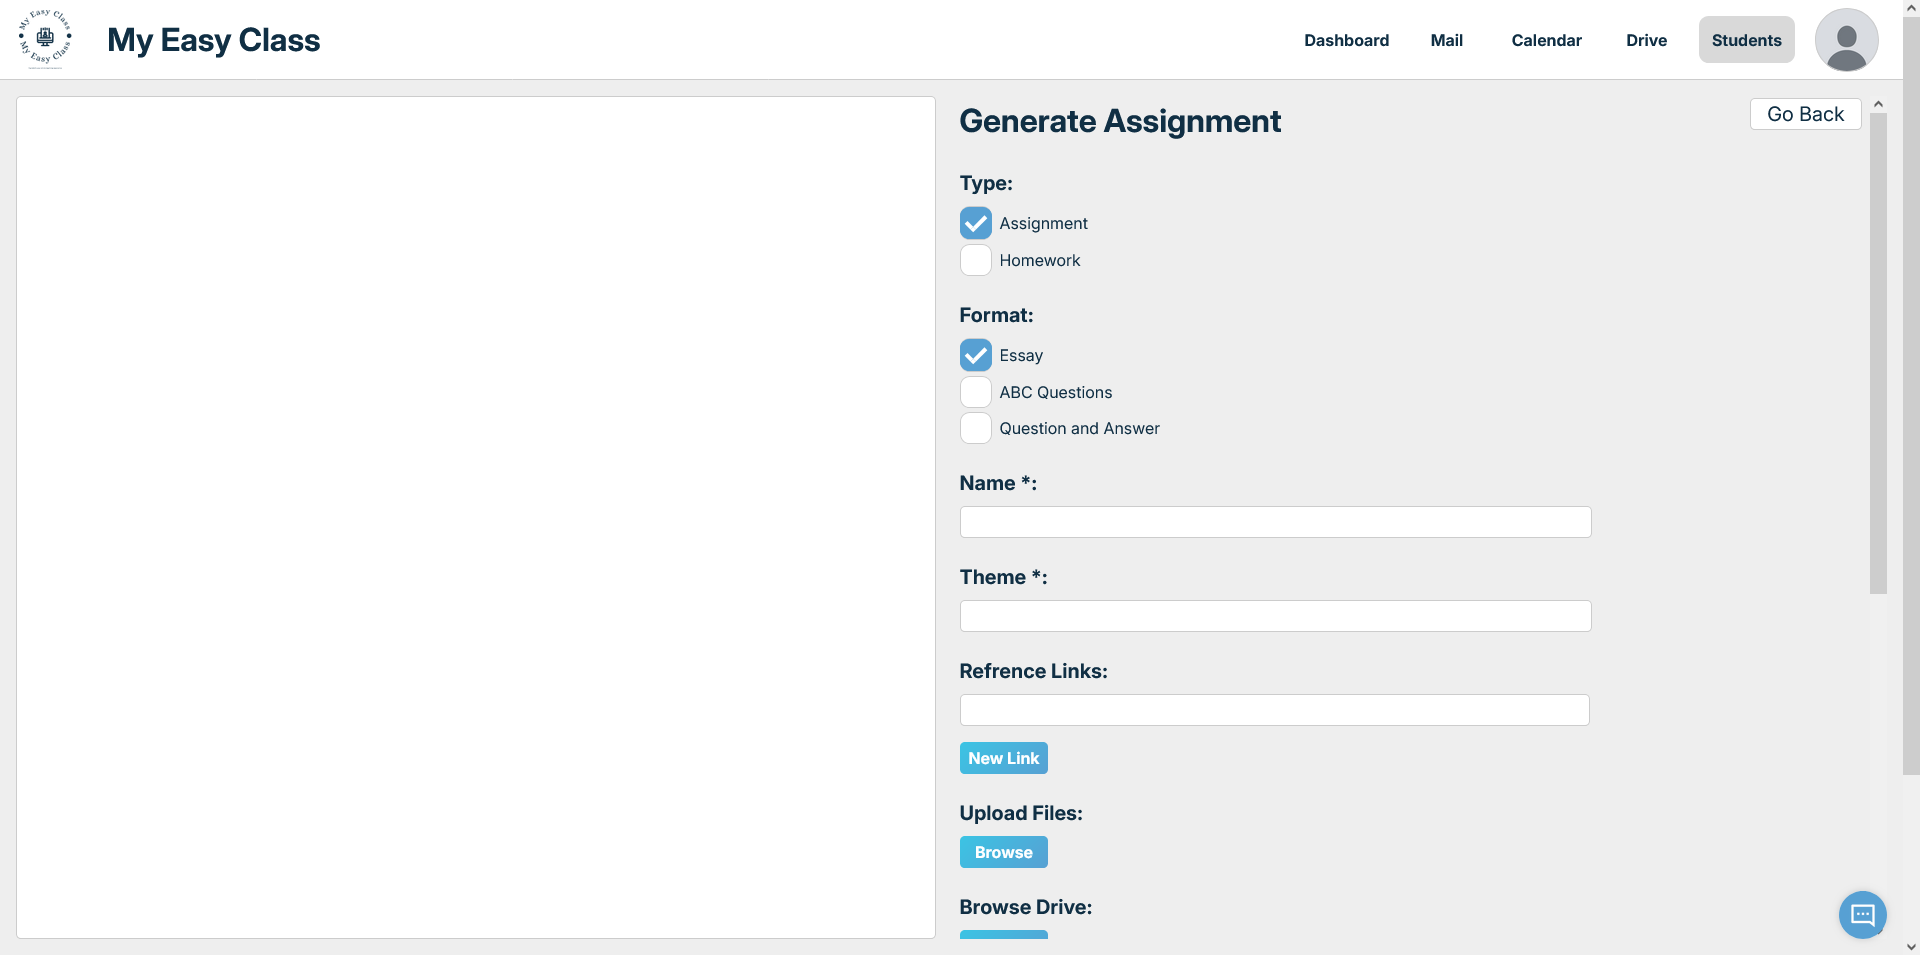Uncheck the Essay format checkbox
Viewport: 1920px width, 955px height.
coord(975,355)
